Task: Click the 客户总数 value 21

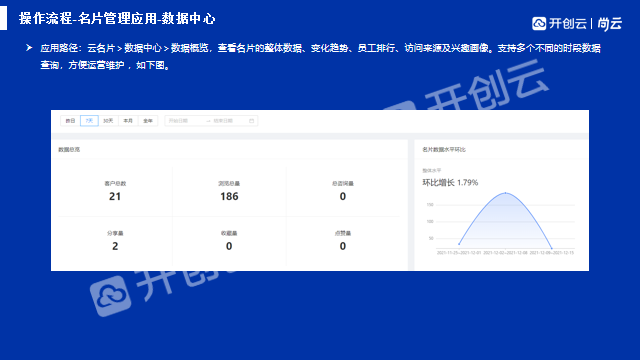Action: coord(115,196)
